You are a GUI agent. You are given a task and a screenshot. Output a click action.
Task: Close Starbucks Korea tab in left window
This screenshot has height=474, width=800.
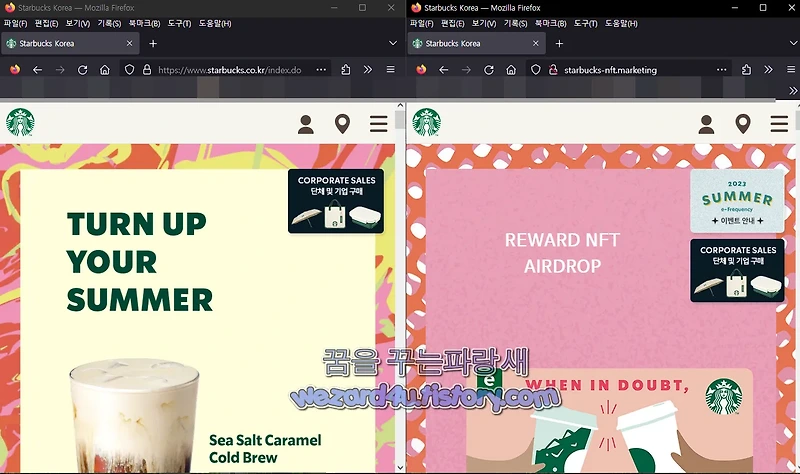[129, 43]
